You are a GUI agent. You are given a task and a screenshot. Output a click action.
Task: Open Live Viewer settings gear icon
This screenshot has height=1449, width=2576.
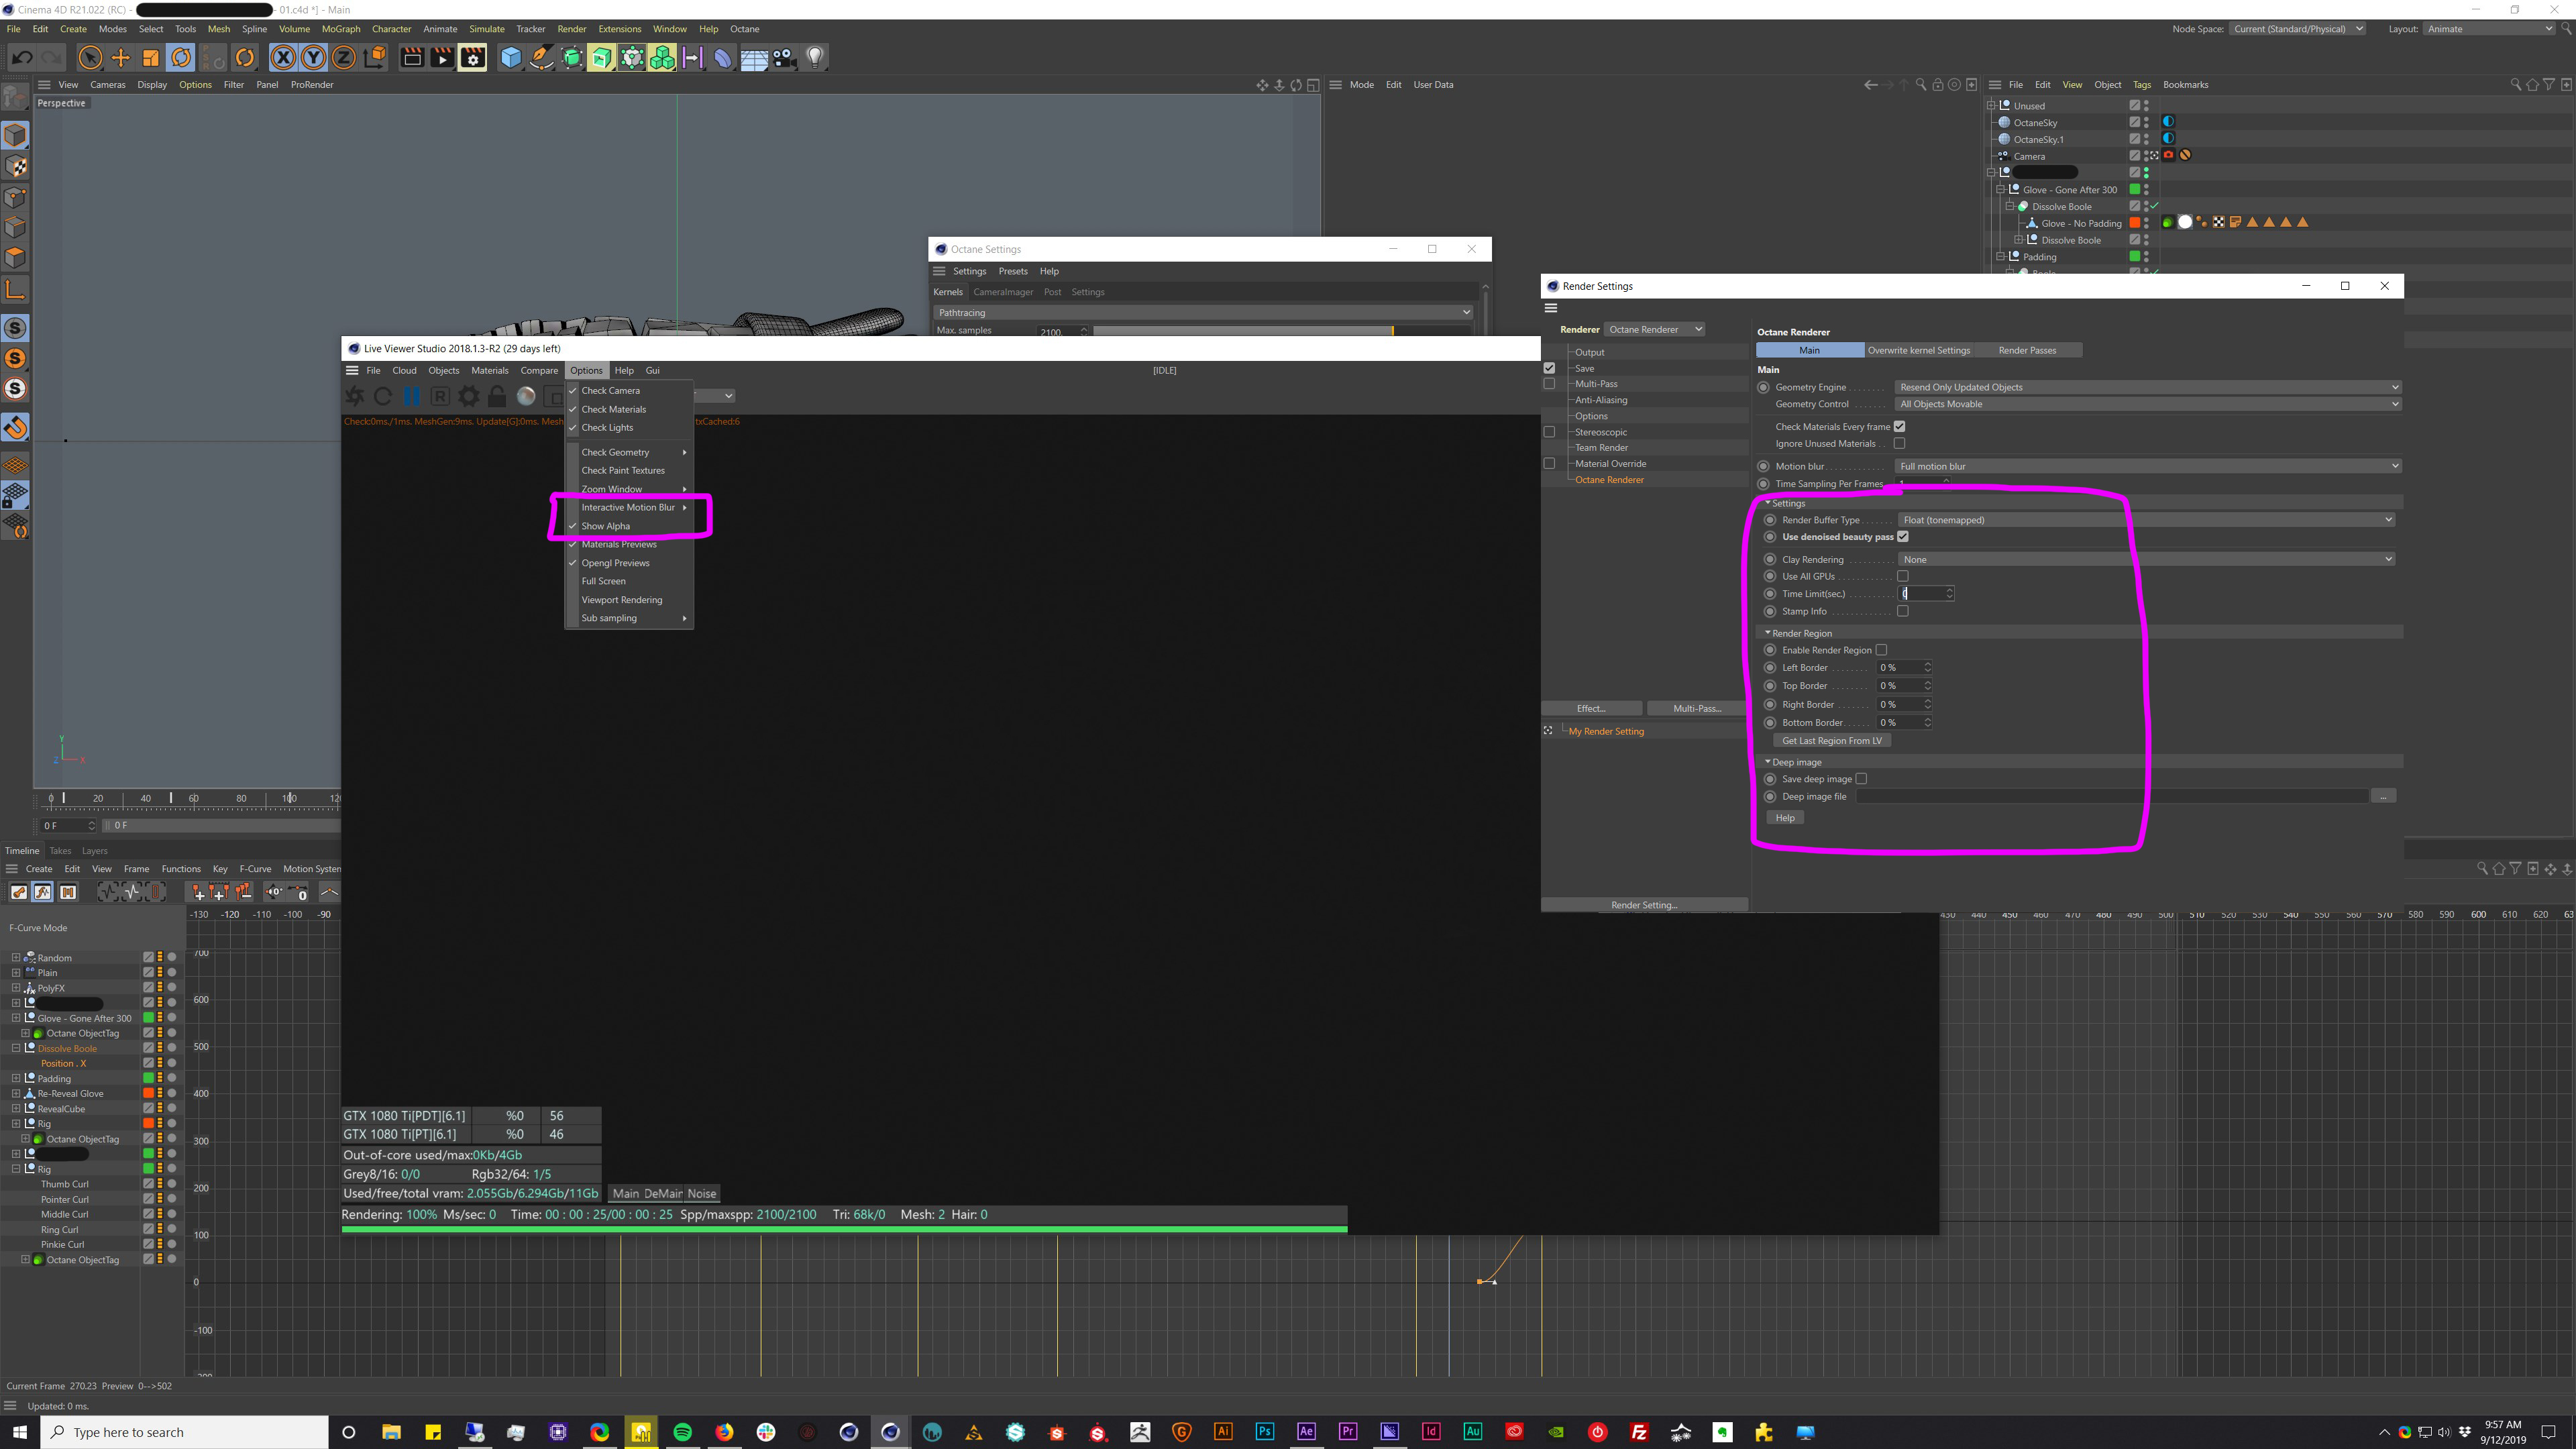click(468, 396)
